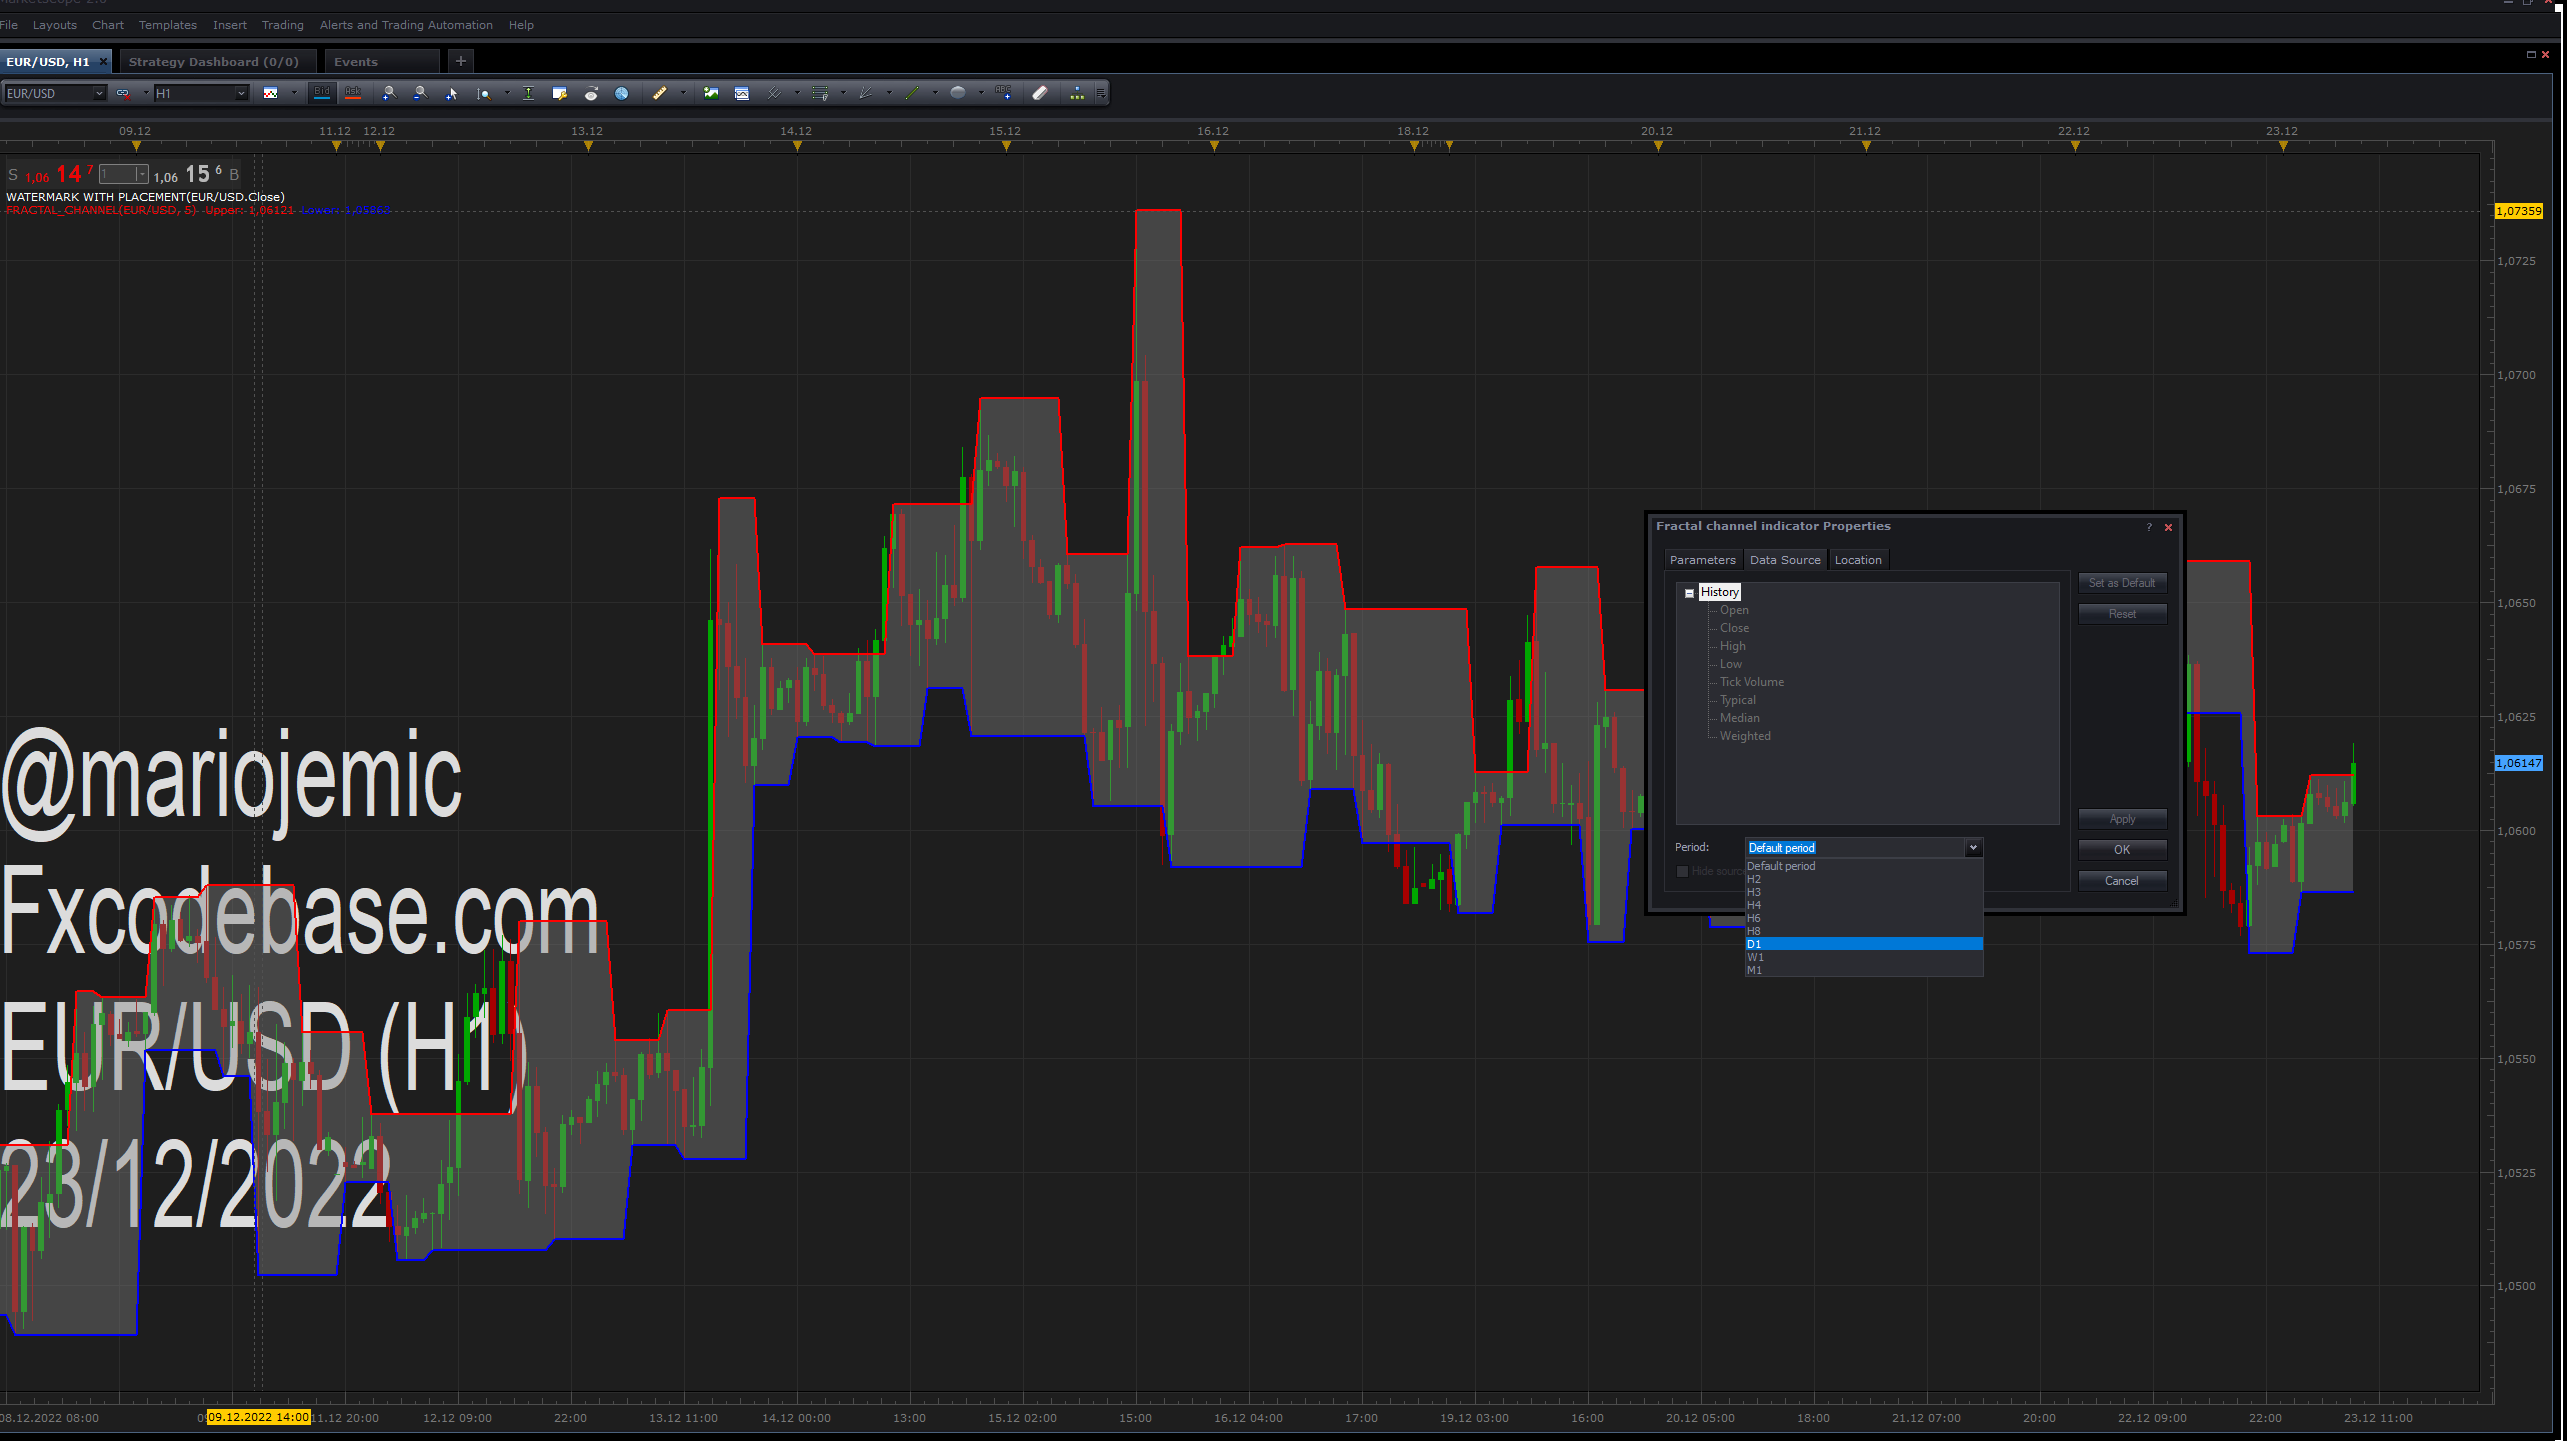Click the dialog help question mark
Image resolution: width=2567 pixels, height=1441 pixels.
click(2149, 527)
